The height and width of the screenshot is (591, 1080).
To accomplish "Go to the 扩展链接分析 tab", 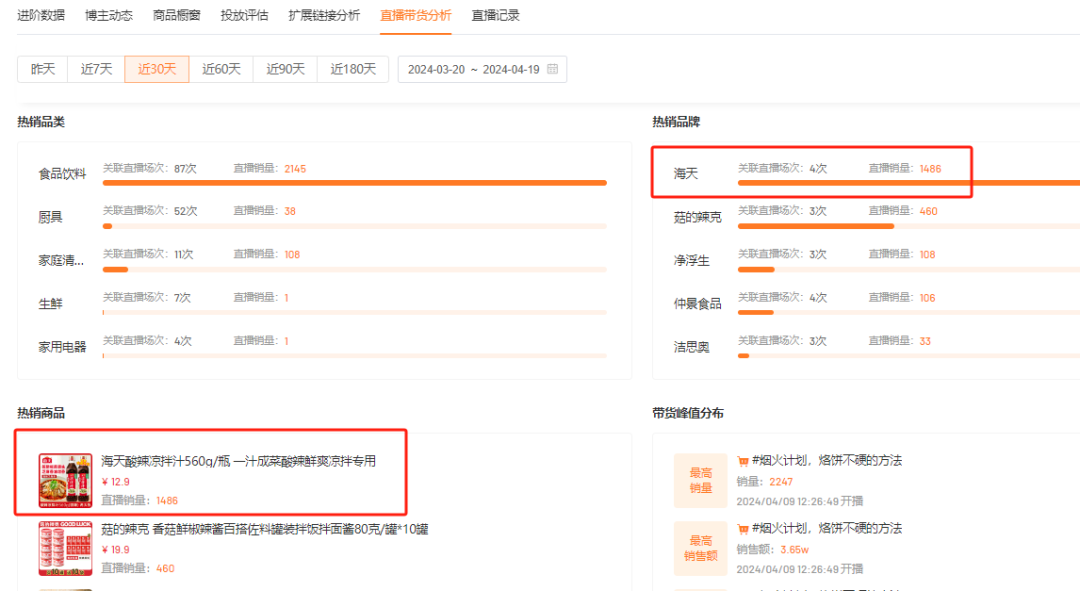I will [324, 15].
